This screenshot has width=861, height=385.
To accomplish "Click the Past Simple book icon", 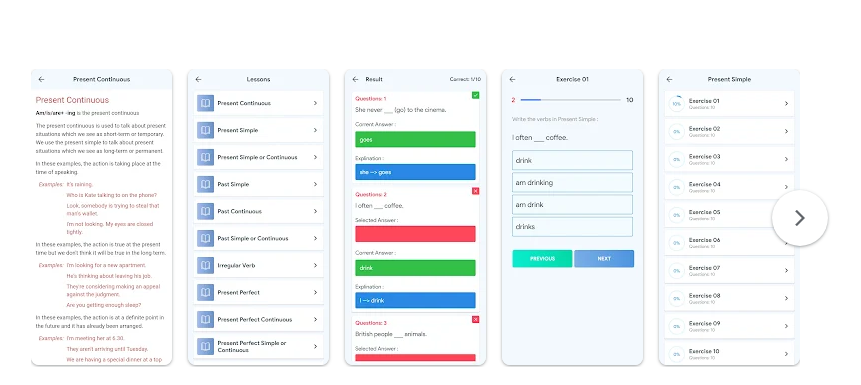I will coord(205,185).
